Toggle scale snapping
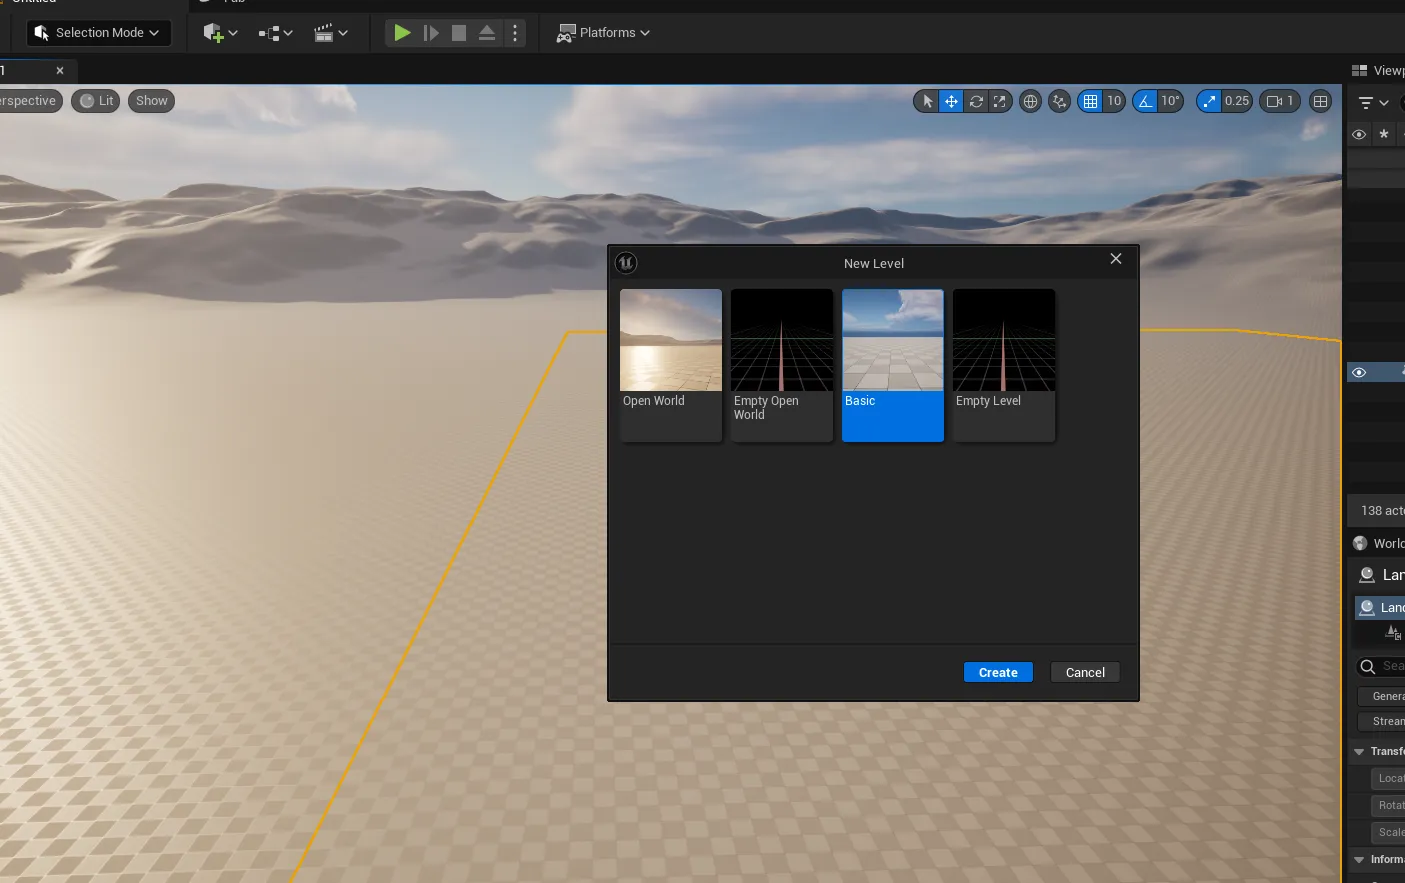Image resolution: width=1405 pixels, height=883 pixels. tap(1210, 101)
